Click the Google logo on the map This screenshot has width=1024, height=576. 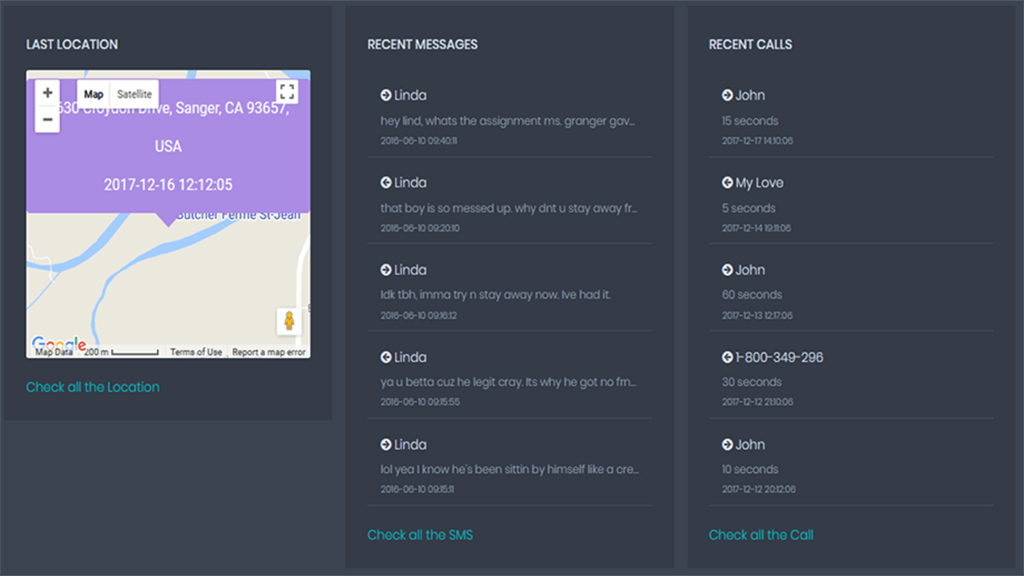pyautogui.click(x=60, y=340)
